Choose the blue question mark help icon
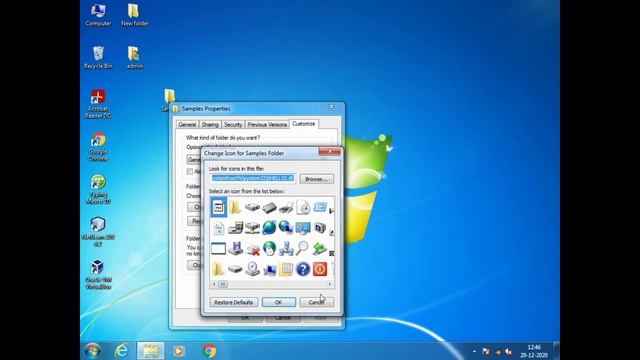The height and width of the screenshot is (360, 640). tap(303, 269)
